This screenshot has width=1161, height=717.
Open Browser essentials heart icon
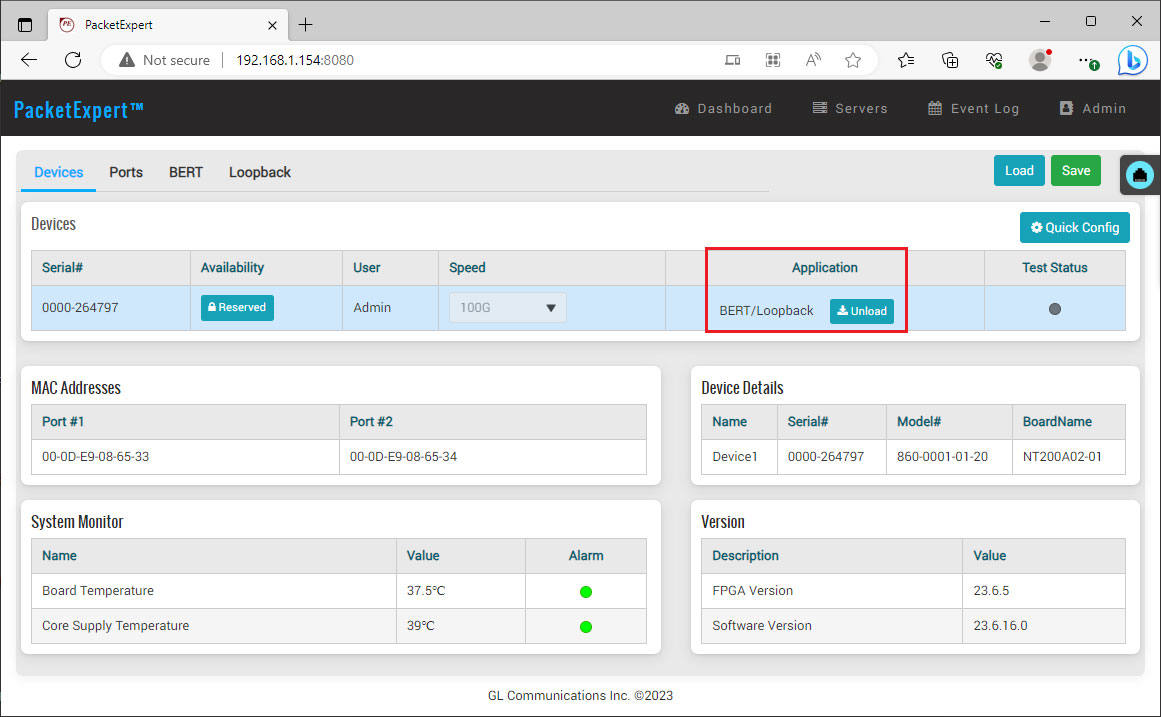994,60
